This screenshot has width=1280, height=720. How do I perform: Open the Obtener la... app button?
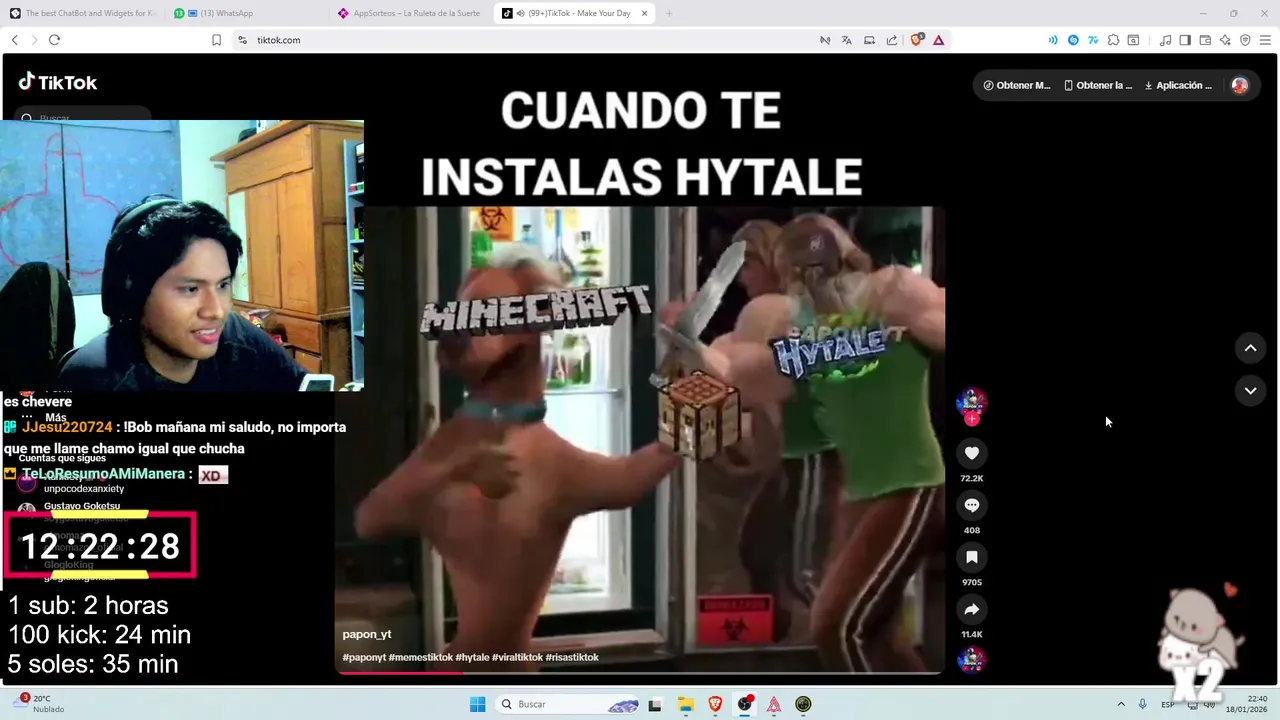click(1098, 85)
